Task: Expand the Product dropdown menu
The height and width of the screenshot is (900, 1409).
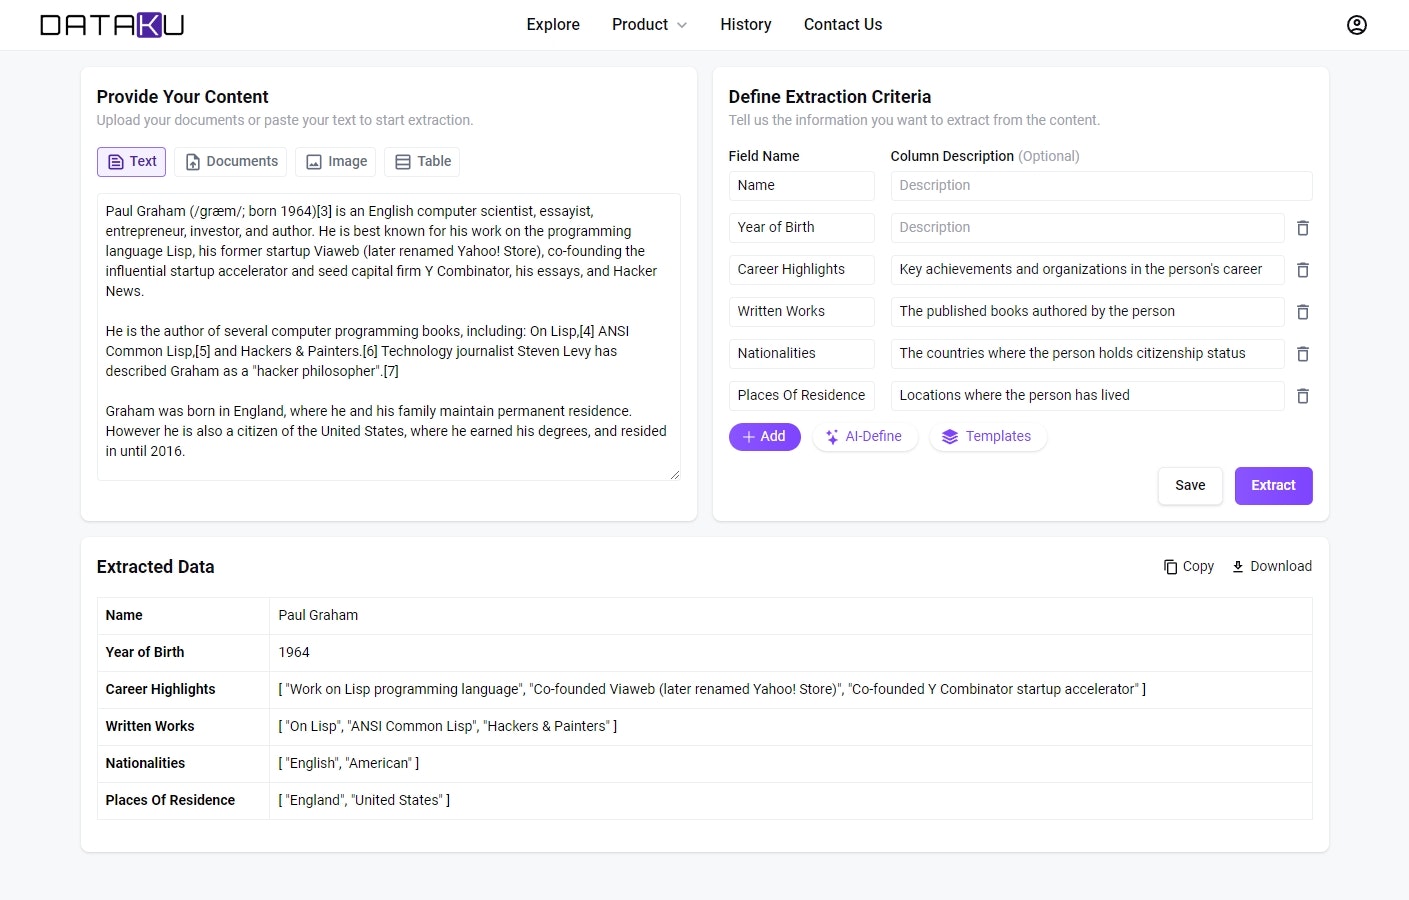Action: (649, 25)
